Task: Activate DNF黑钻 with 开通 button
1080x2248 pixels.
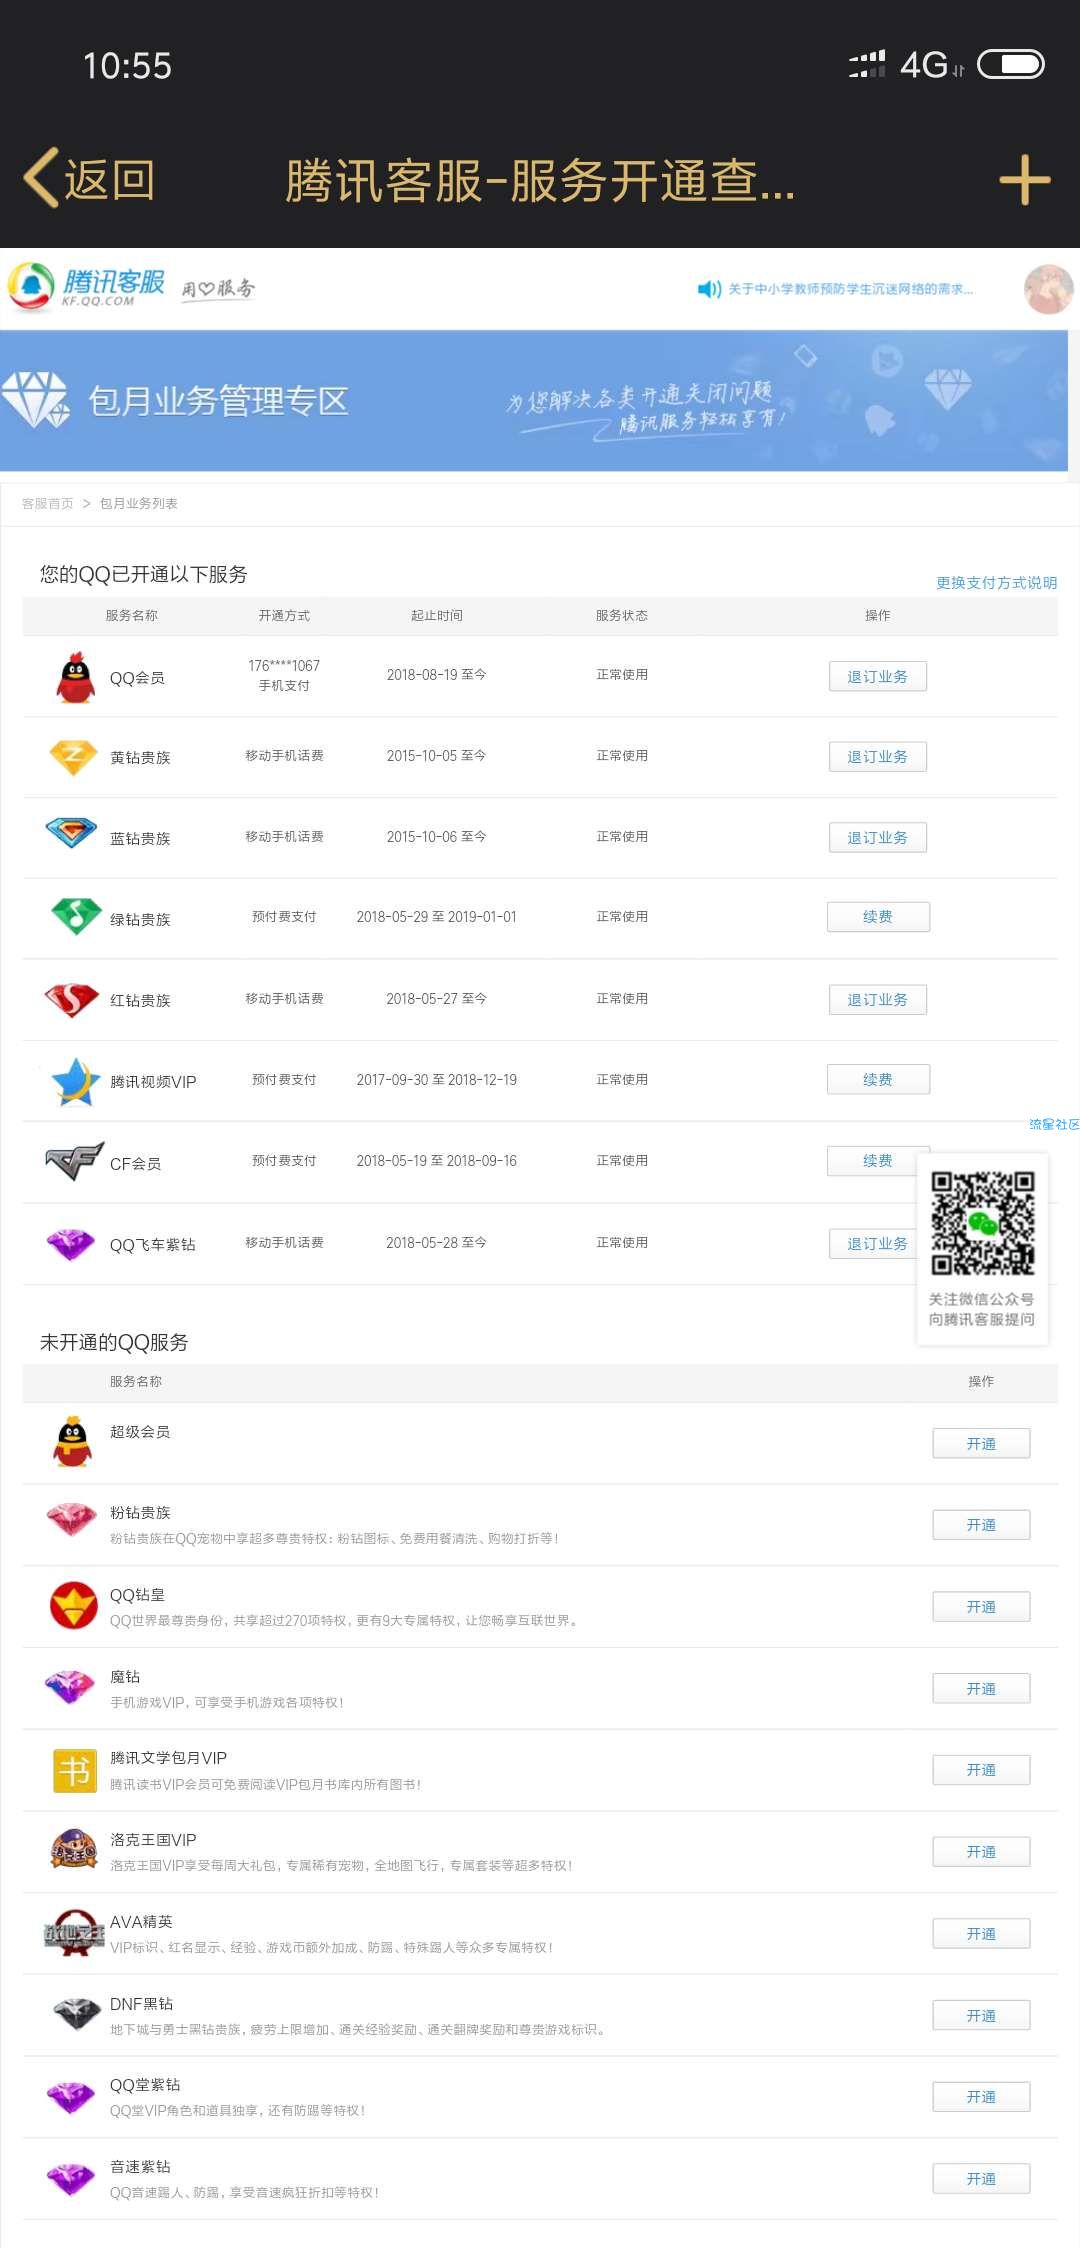Action: pyautogui.click(x=981, y=2016)
